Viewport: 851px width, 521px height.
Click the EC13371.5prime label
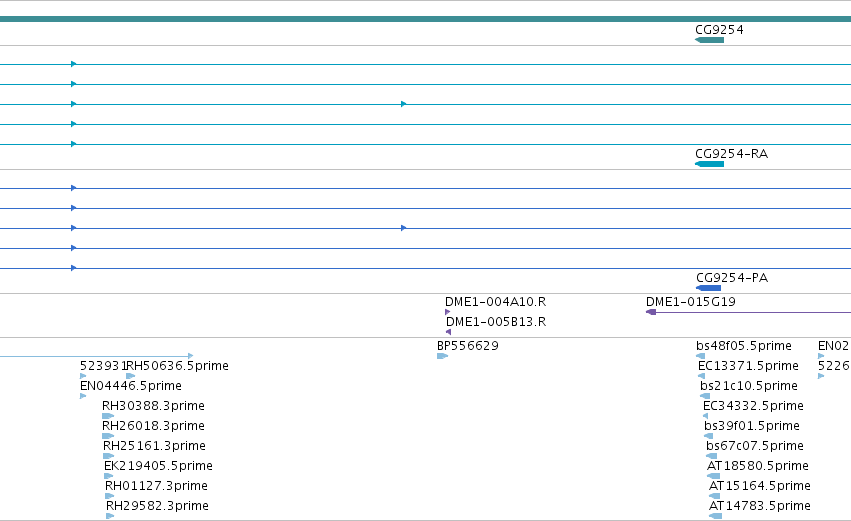[x=748, y=366]
